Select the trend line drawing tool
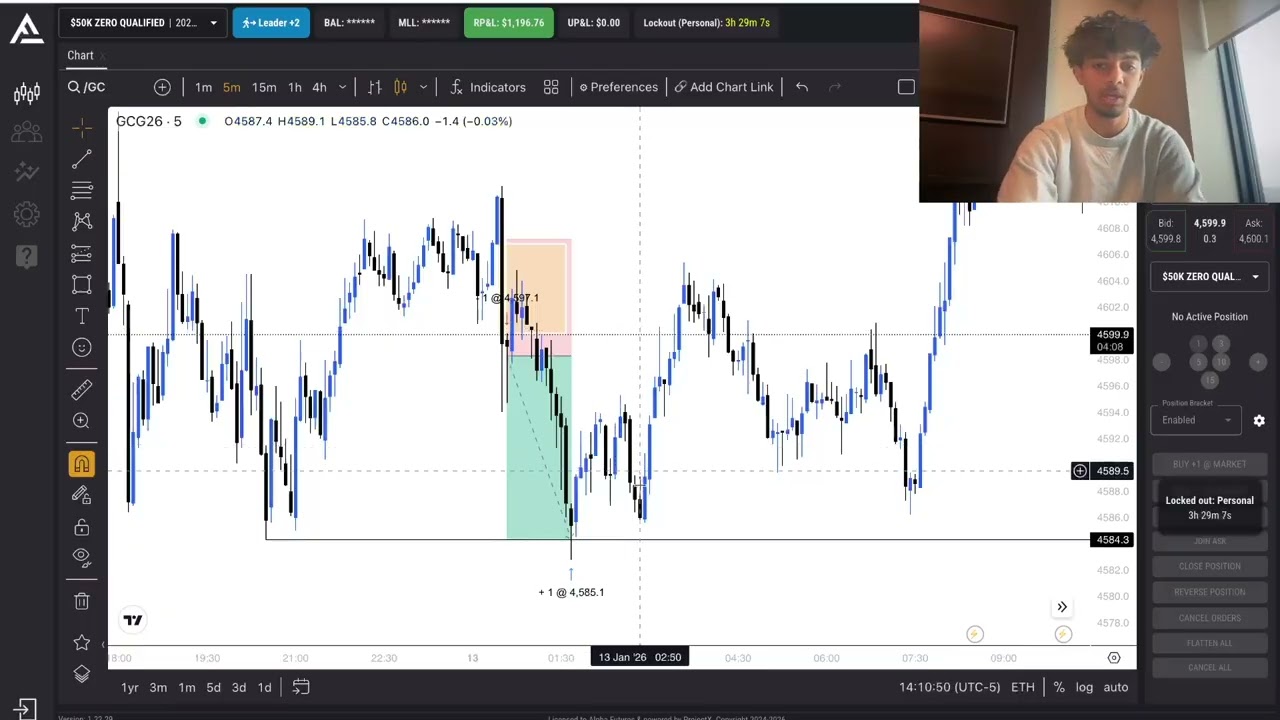The height and width of the screenshot is (720, 1280). click(82, 159)
